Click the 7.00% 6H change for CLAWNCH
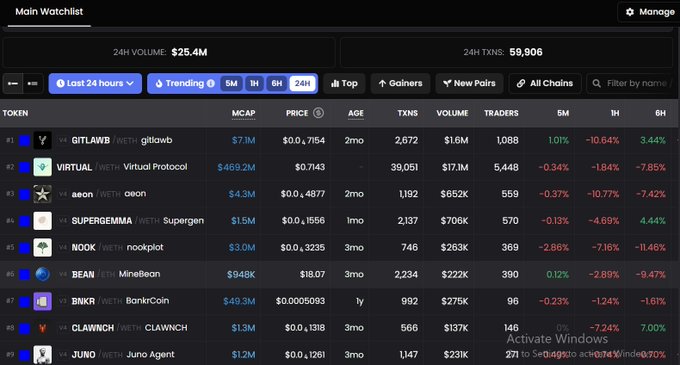Viewport: 680px width, 365px height. [653, 328]
